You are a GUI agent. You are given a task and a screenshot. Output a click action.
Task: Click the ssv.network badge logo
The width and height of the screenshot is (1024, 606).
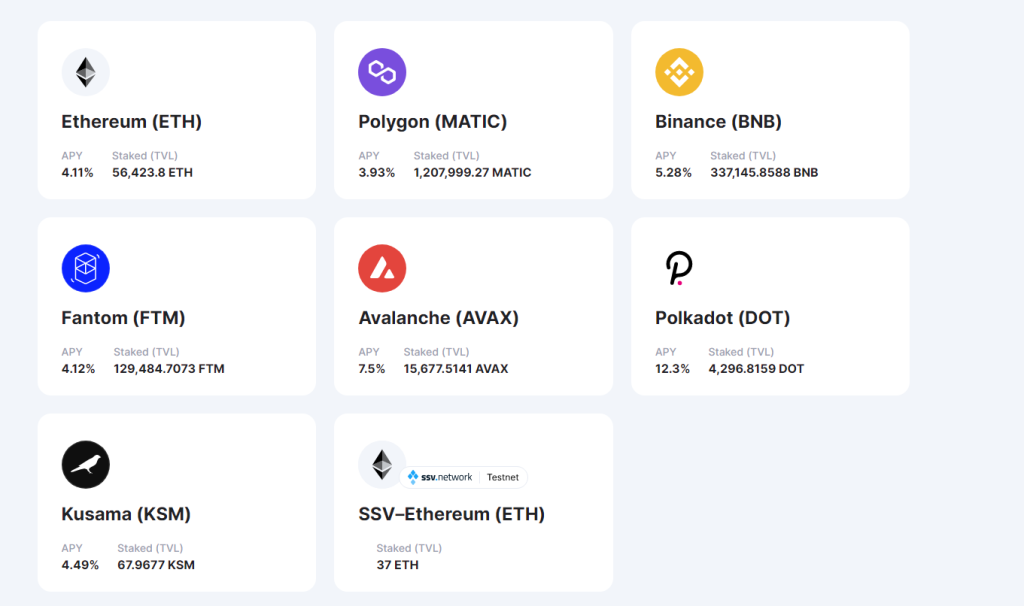point(440,477)
